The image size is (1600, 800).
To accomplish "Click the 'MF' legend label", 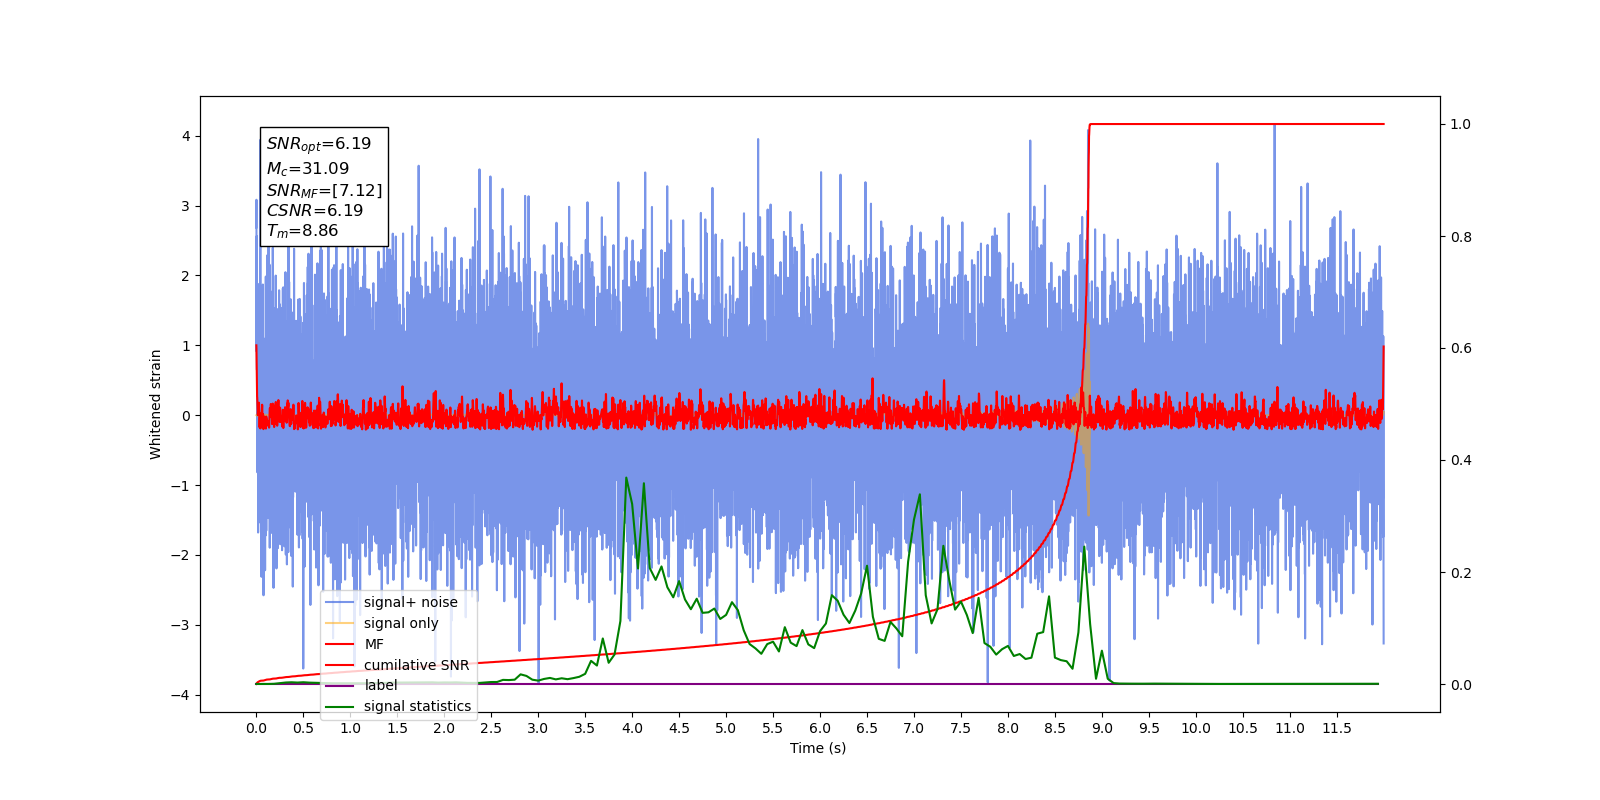I will (374, 644).
